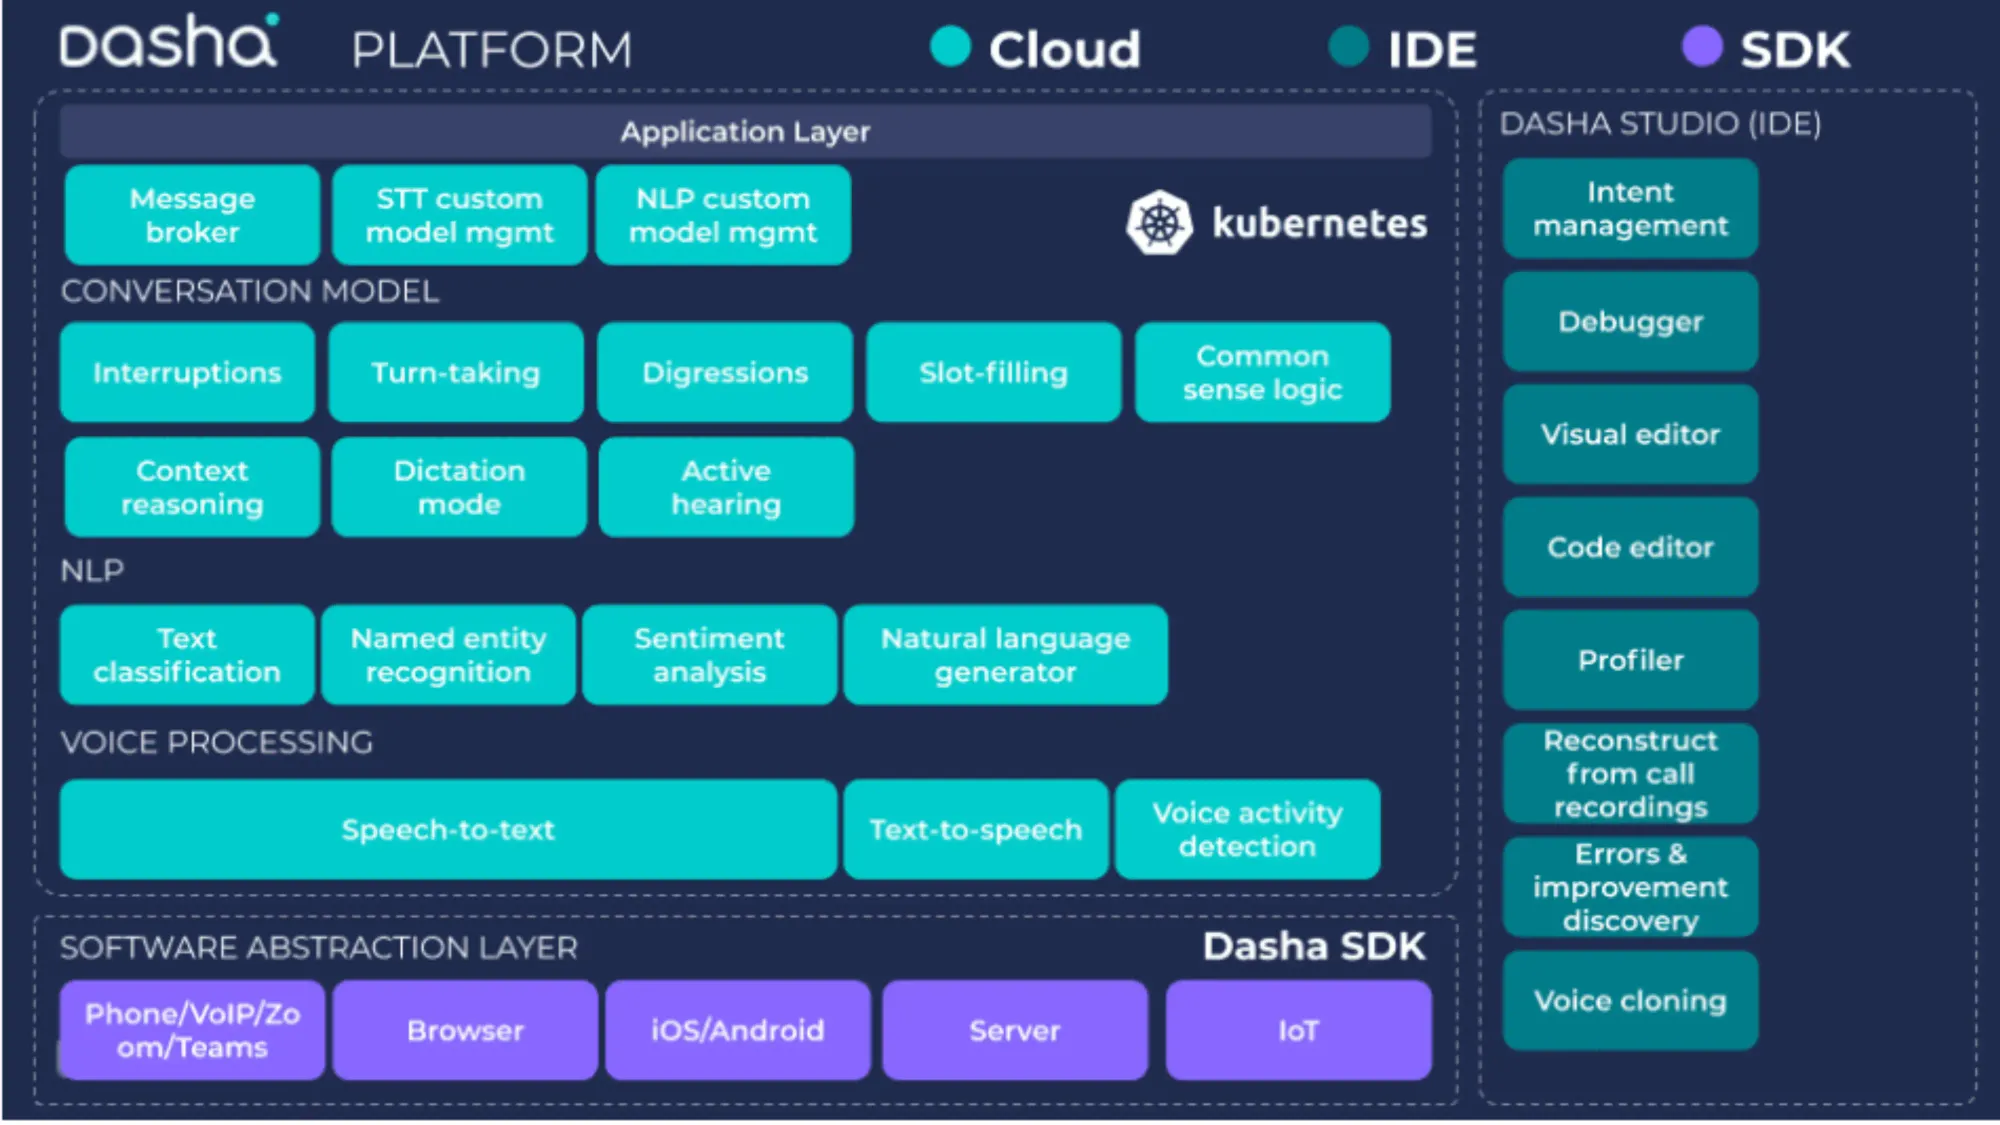Viewport: 2000px width, 1125px height.
Task: Click the Sentiment analysis NLP block
Action: (x=709, y=655)
